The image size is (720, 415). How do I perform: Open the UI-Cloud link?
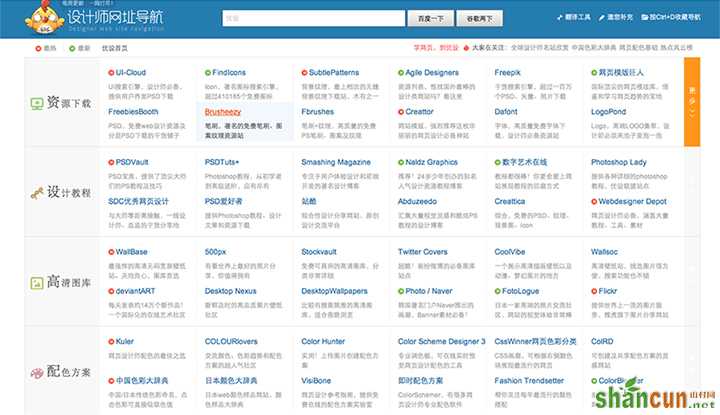[x=130, y=73]
